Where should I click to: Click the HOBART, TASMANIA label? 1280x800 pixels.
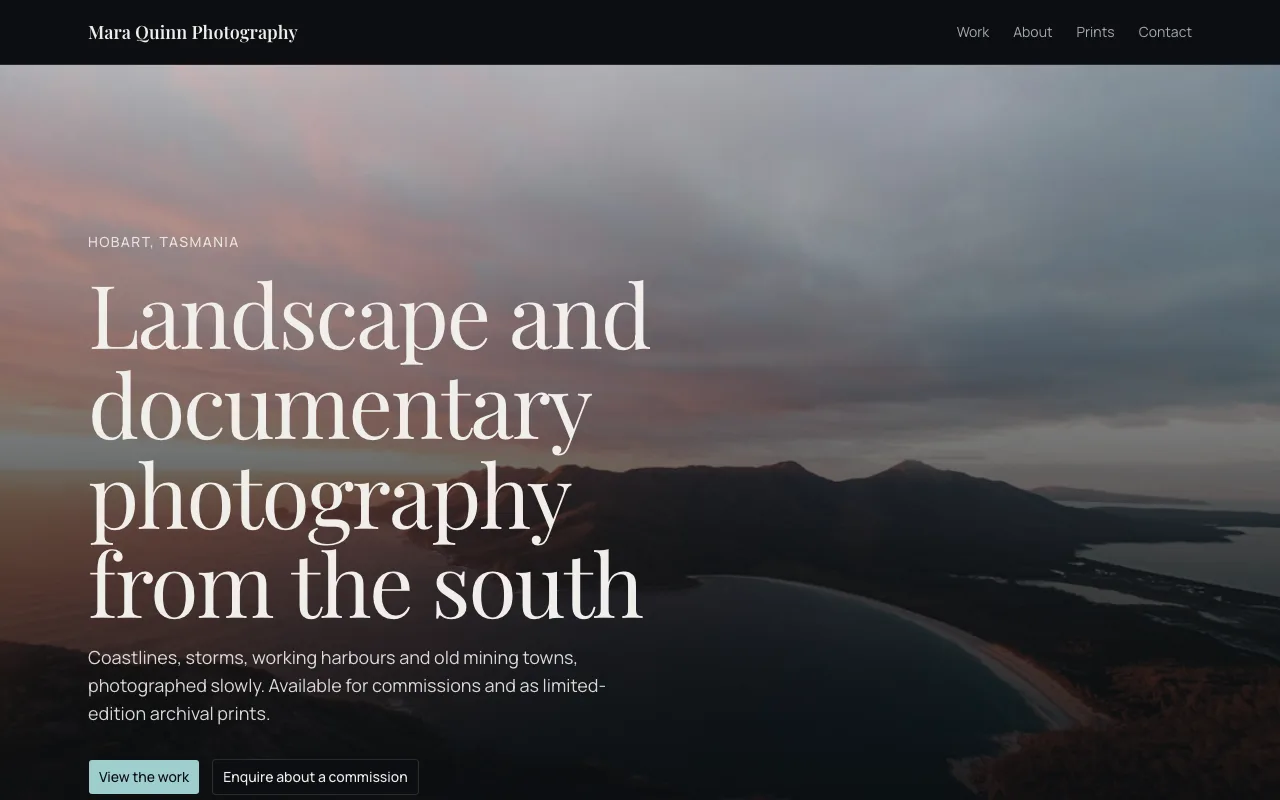coord(163,242)
